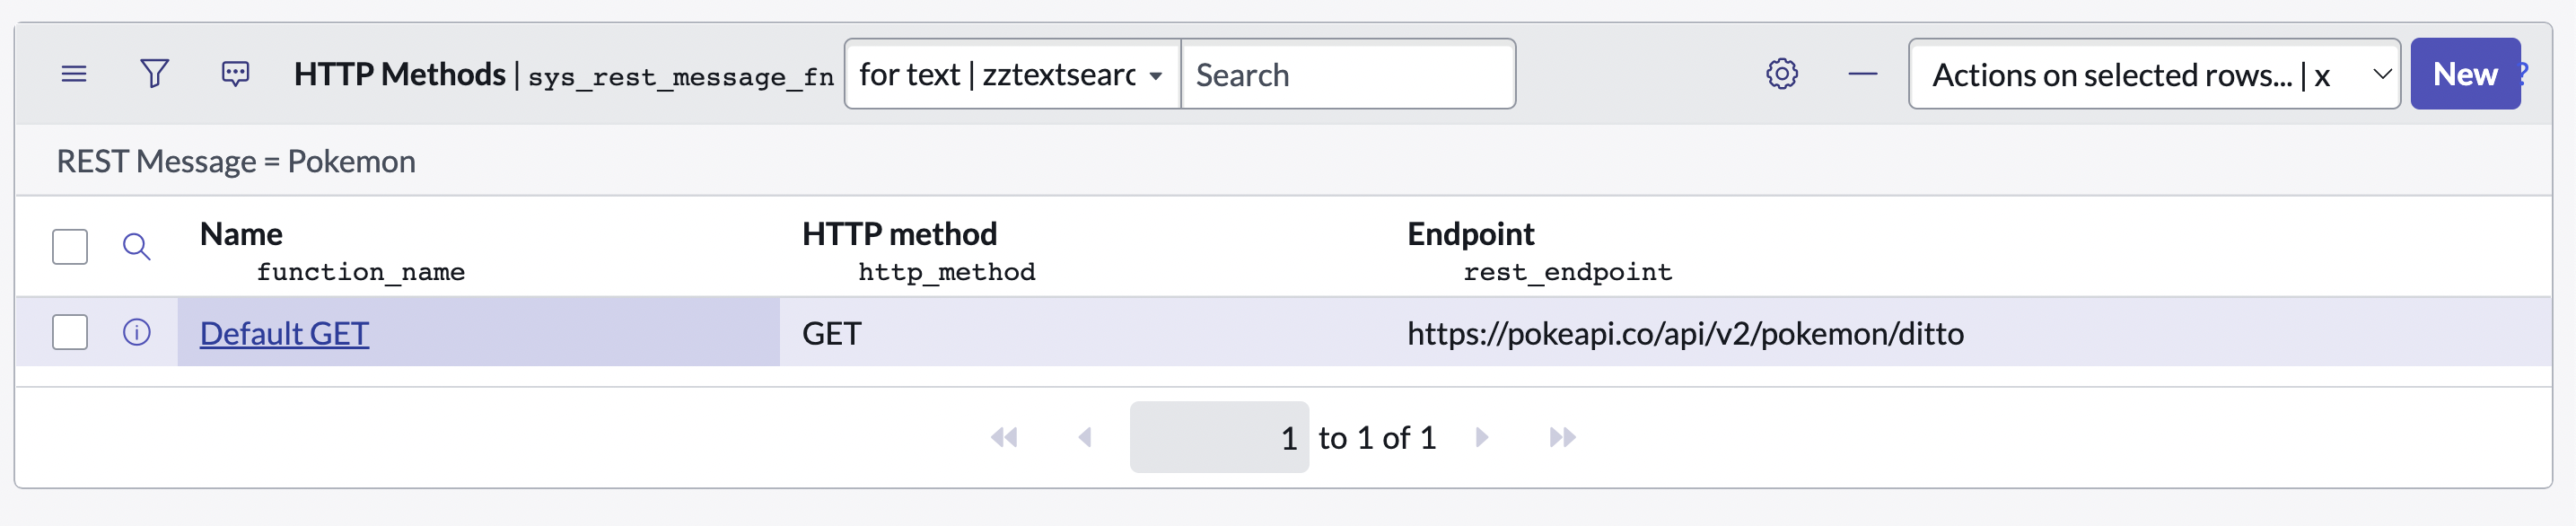Go to first page arrow
This screenshot has height=526, width=2576.
coord(1004,437)
